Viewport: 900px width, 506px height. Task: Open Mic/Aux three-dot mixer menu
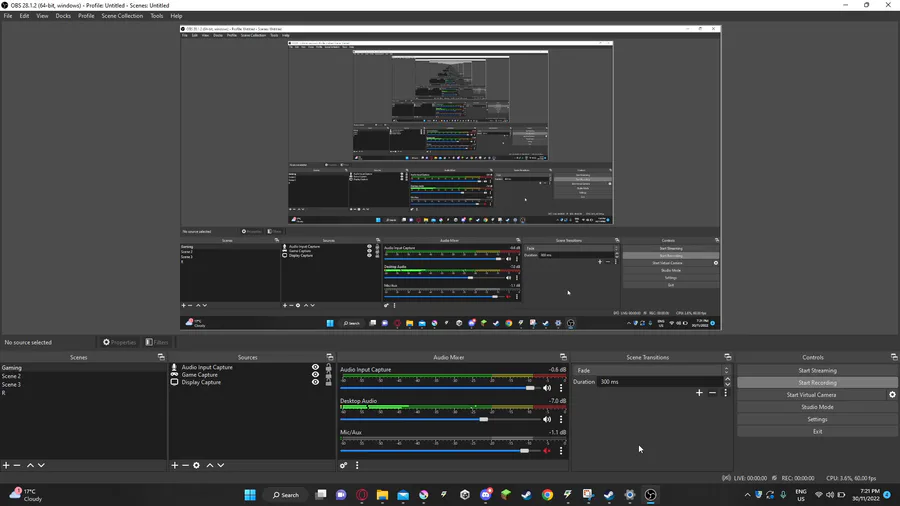pyautogui.click(x=561, y=451)
